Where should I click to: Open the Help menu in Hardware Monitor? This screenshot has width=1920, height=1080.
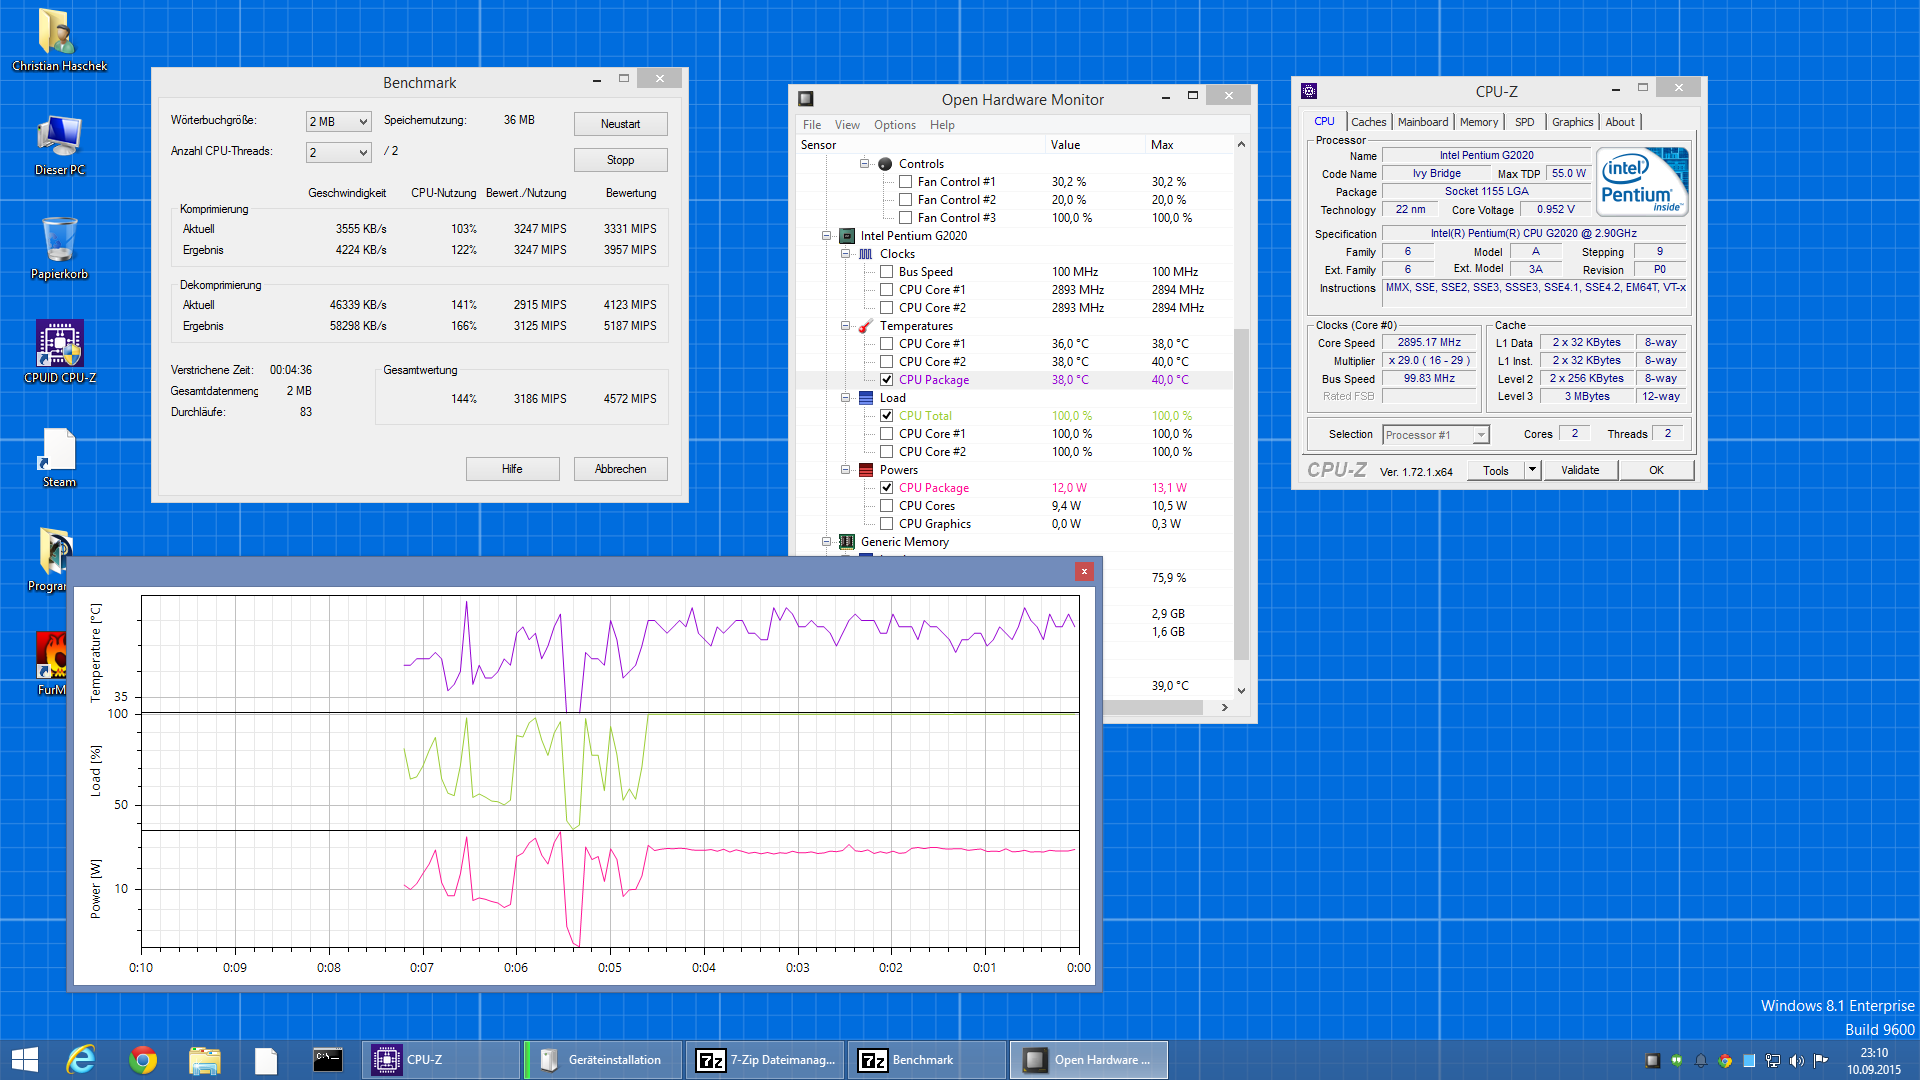pyautogui.click(x=942, y=125)
